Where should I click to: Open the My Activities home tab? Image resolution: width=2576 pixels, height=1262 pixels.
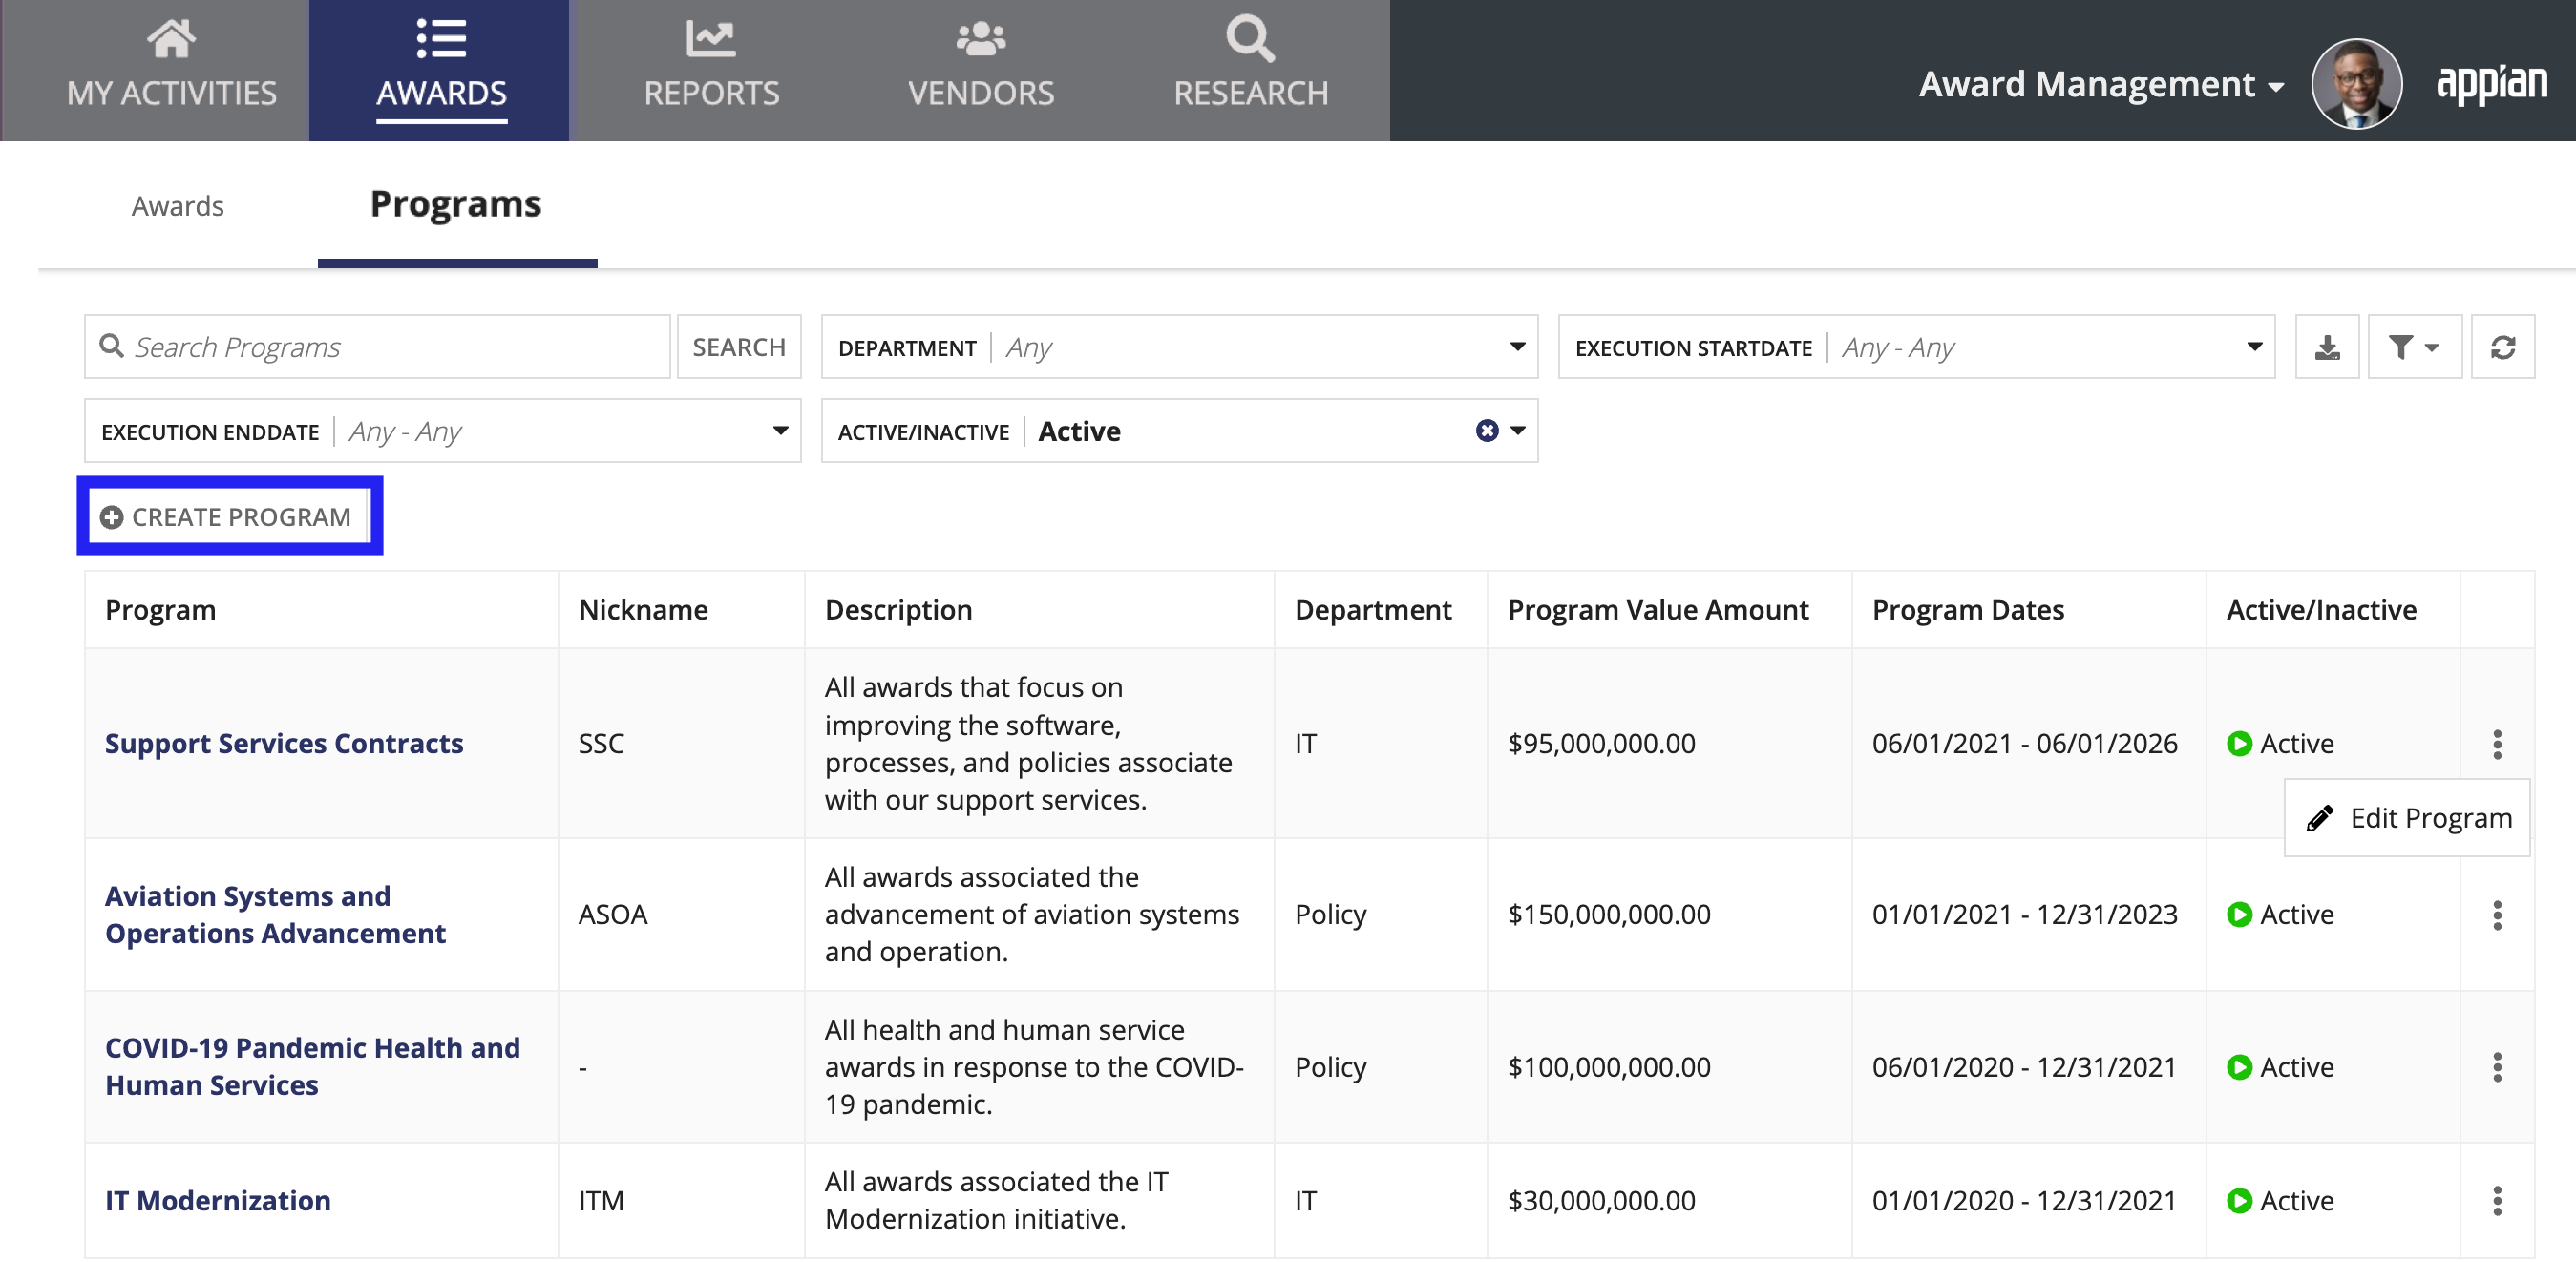[171, 70]
